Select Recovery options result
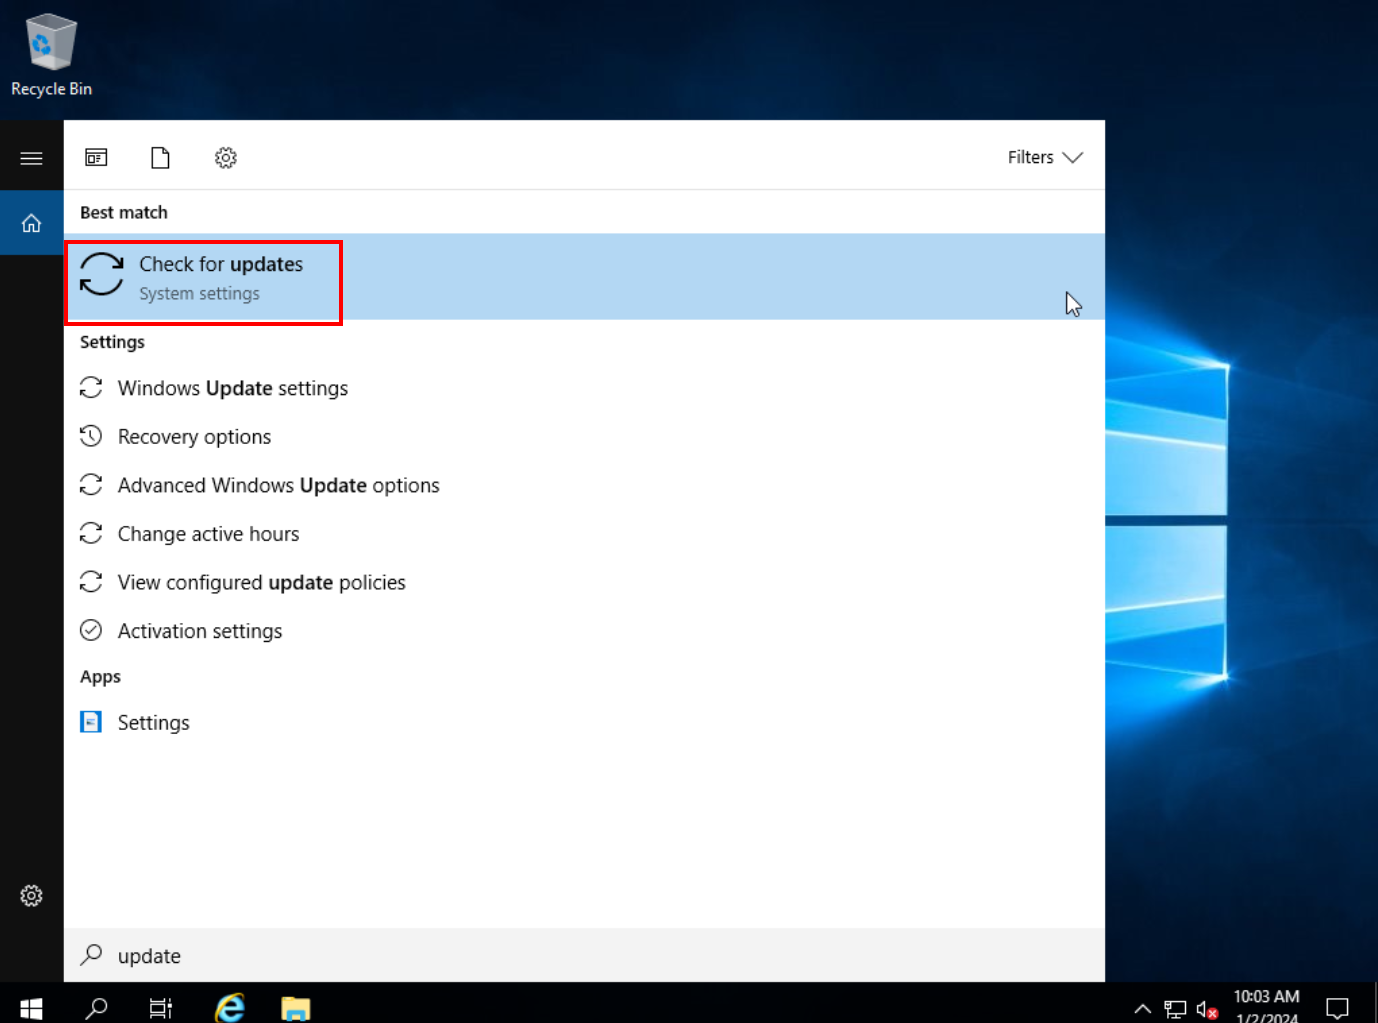 [194, 437]
